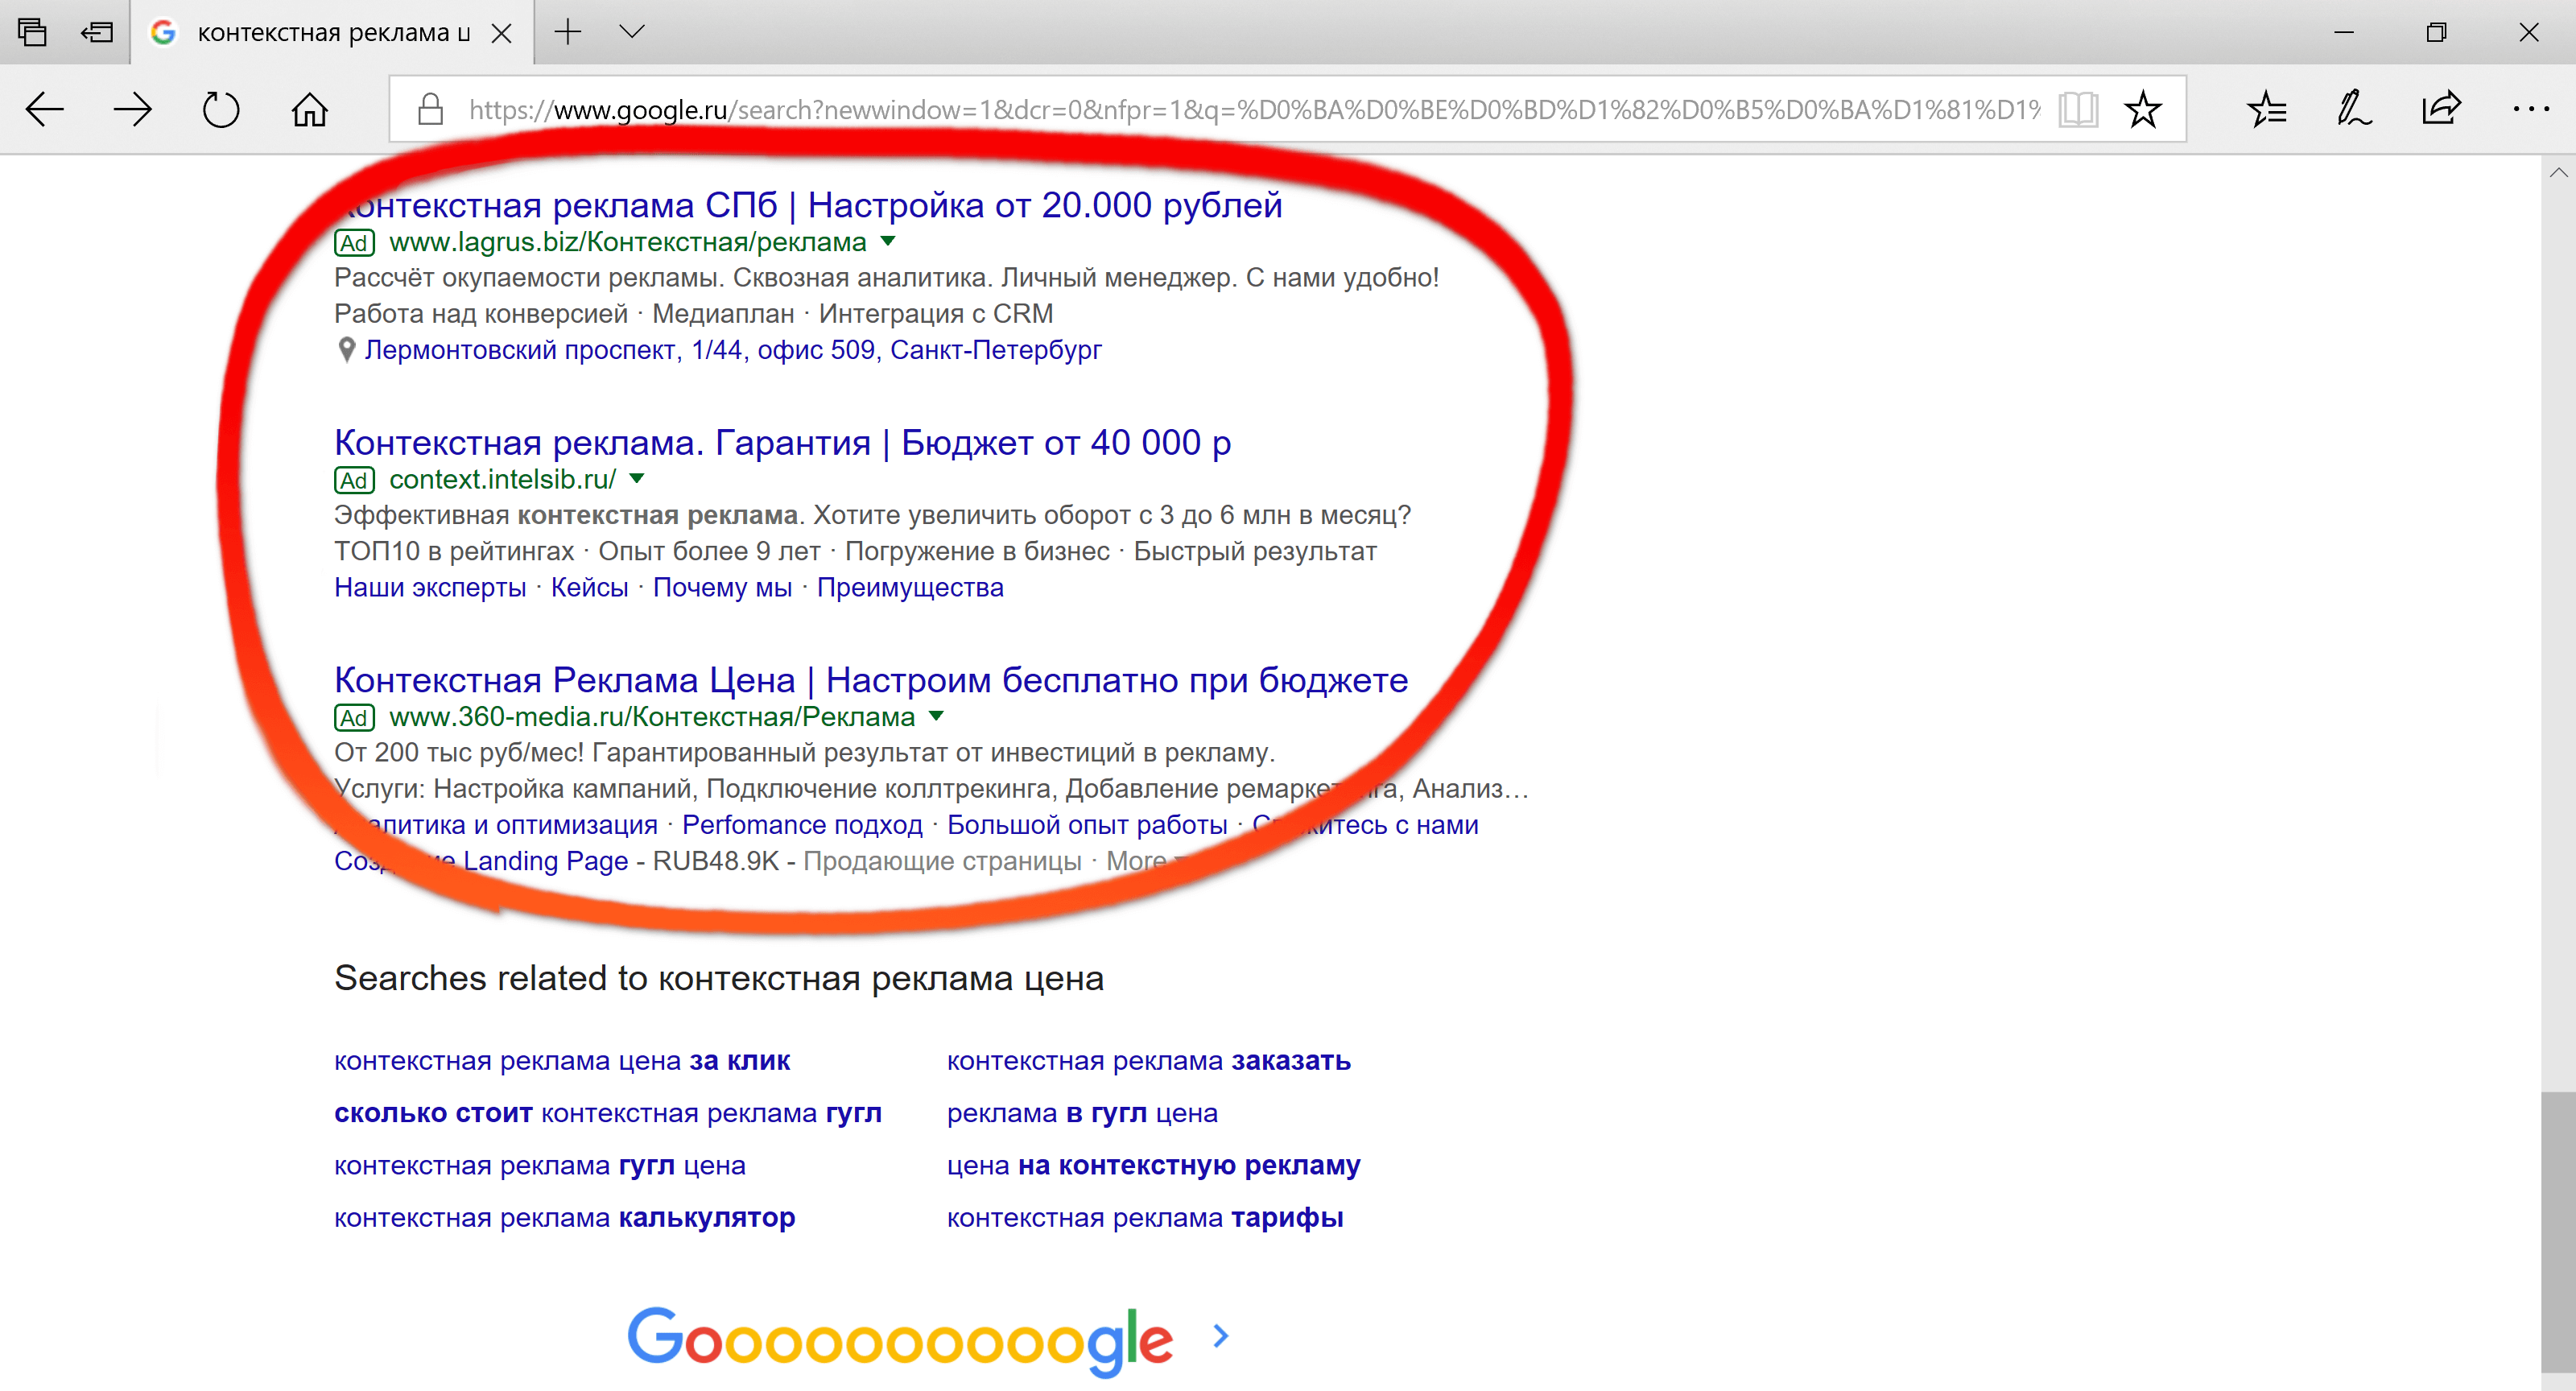Screen dimensions: 2576x1391
Task: Open a new tab
Action: pyautogui.click(x=567, y=32)
